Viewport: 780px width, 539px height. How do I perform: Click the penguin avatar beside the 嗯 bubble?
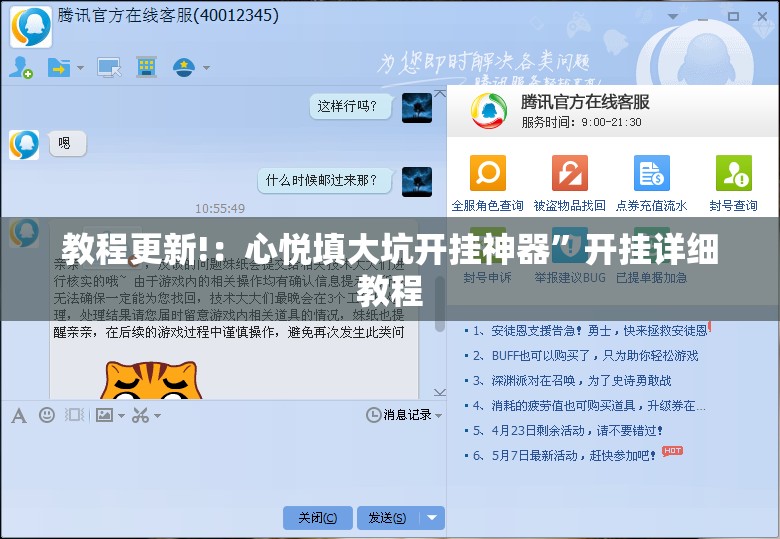tap(24, 145)
